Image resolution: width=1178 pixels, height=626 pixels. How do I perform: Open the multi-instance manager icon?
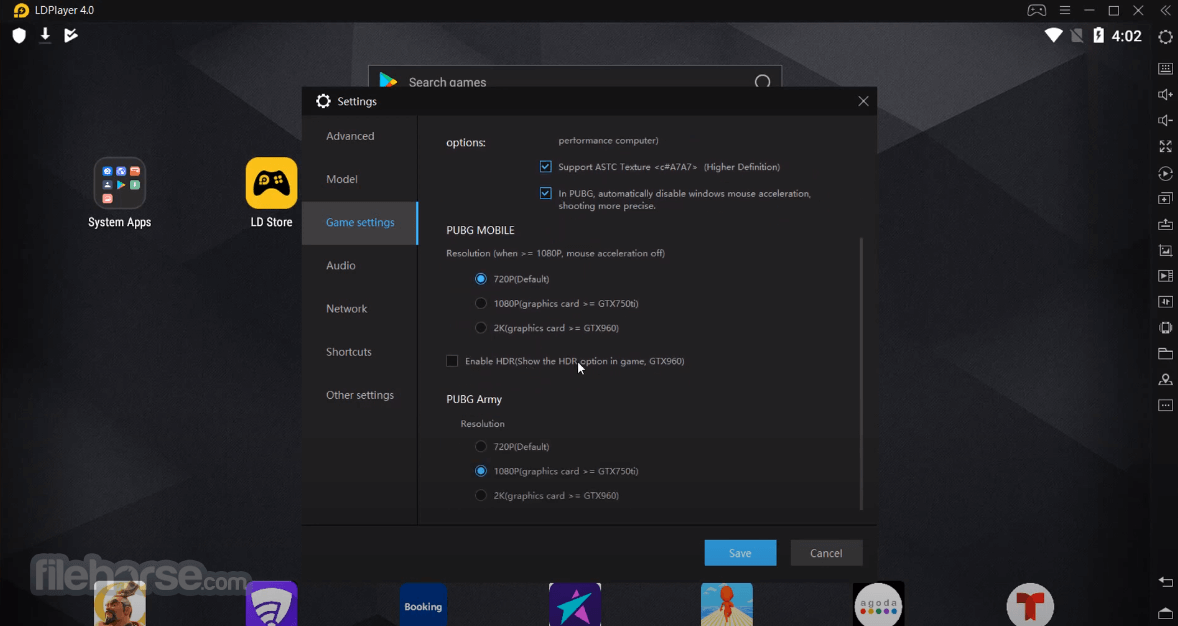1165,198
